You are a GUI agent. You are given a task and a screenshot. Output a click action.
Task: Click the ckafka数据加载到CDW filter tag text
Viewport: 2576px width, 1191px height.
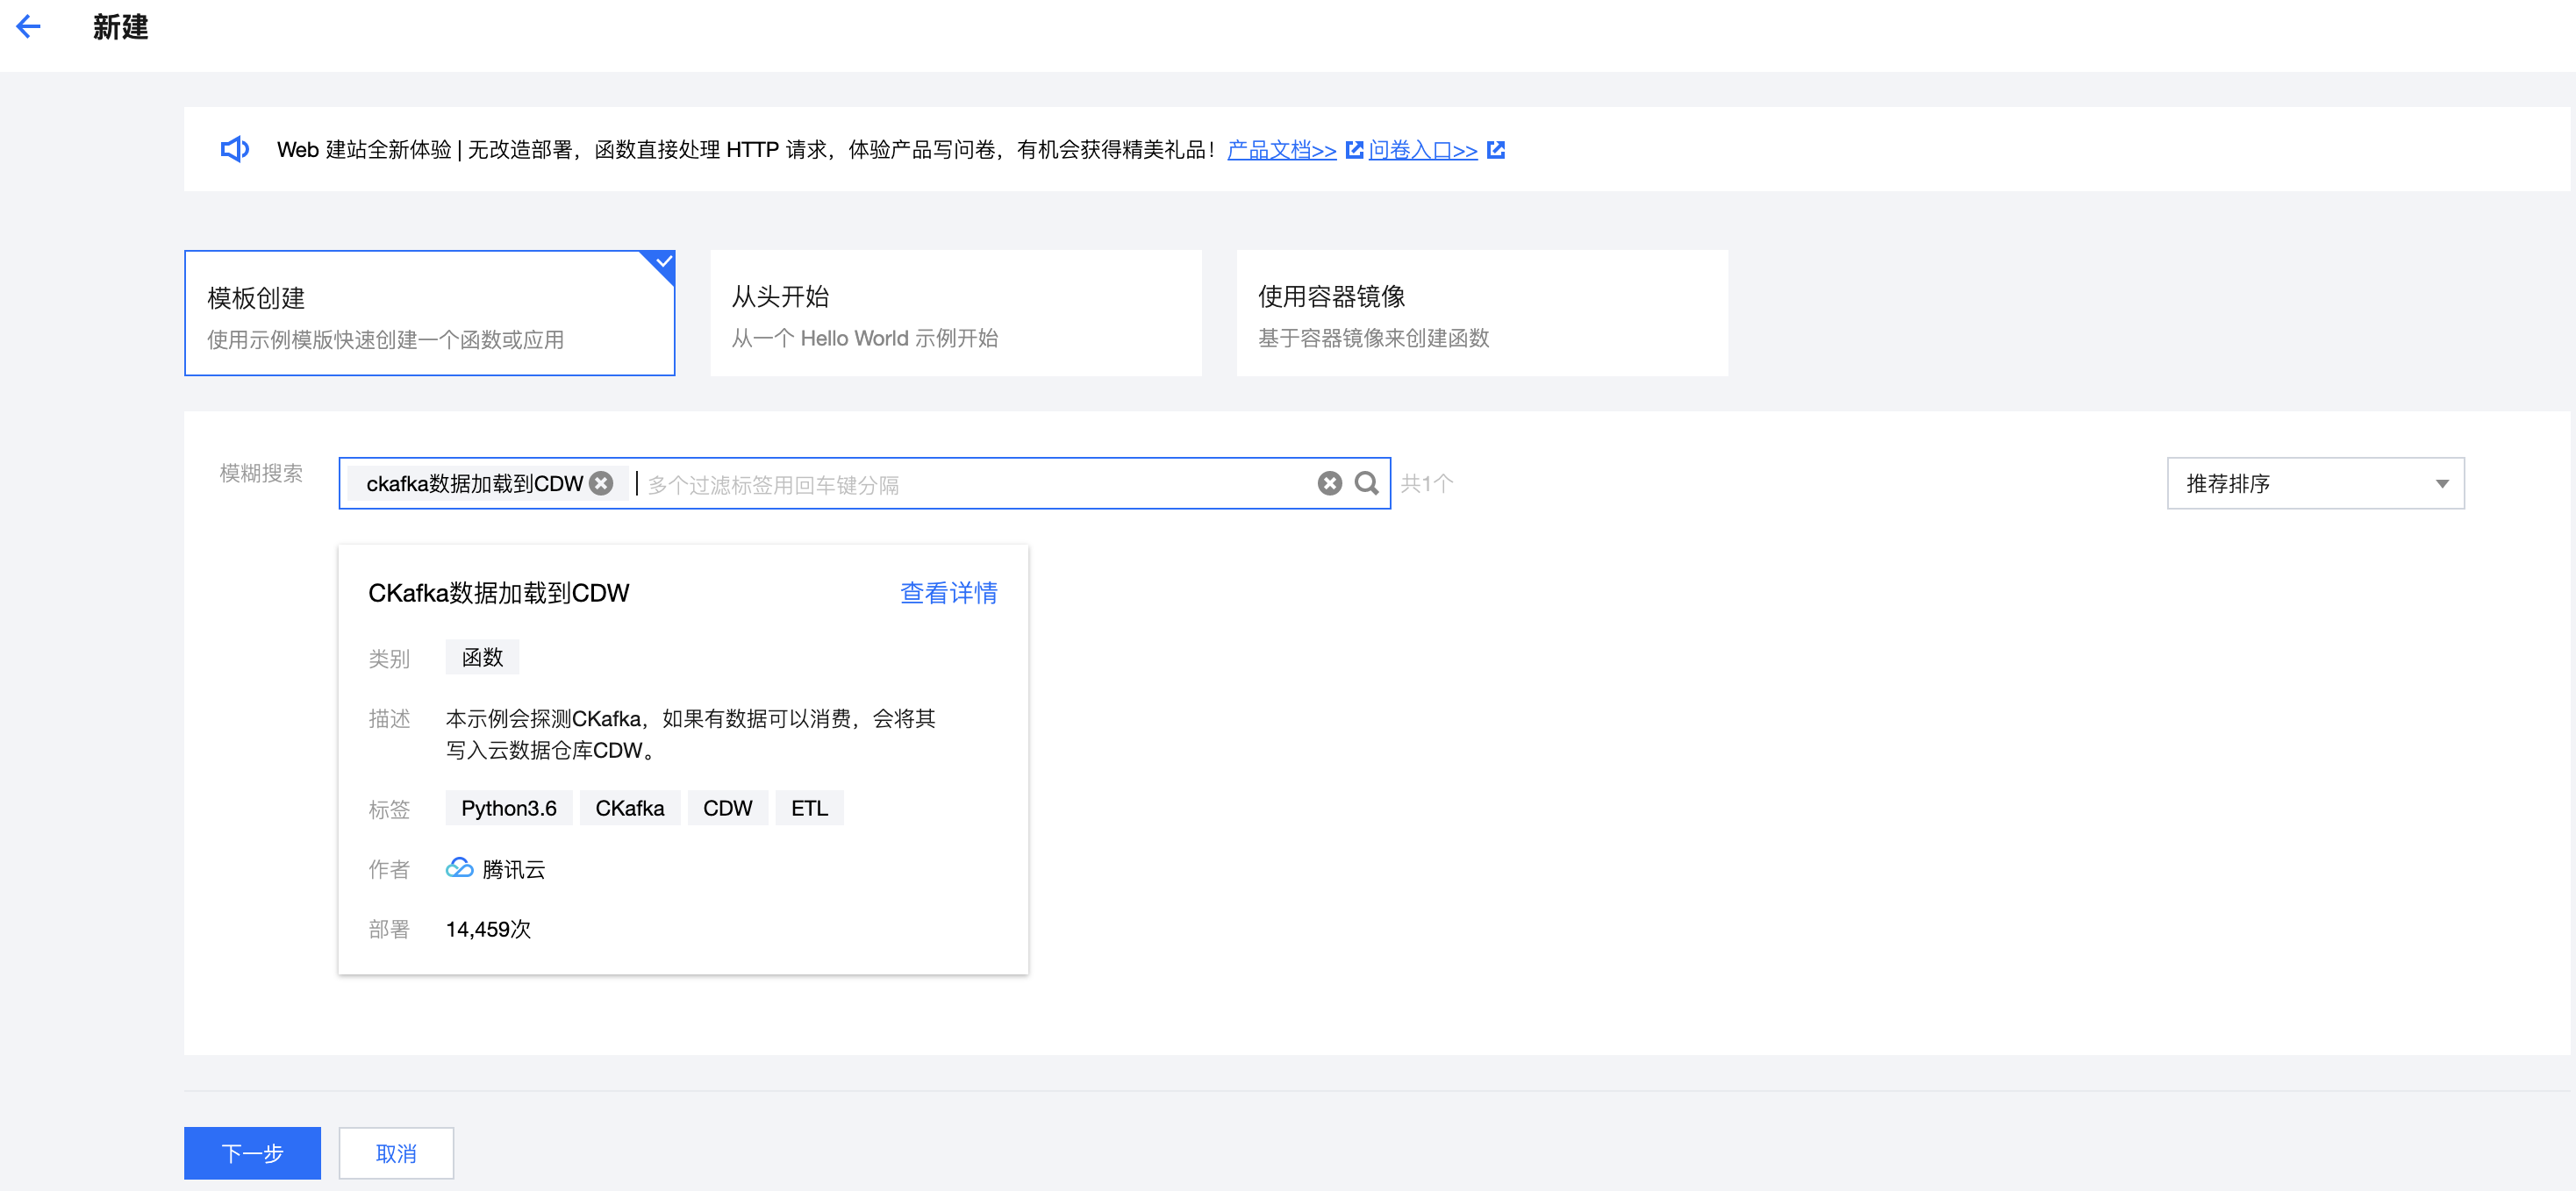point(474,484)
